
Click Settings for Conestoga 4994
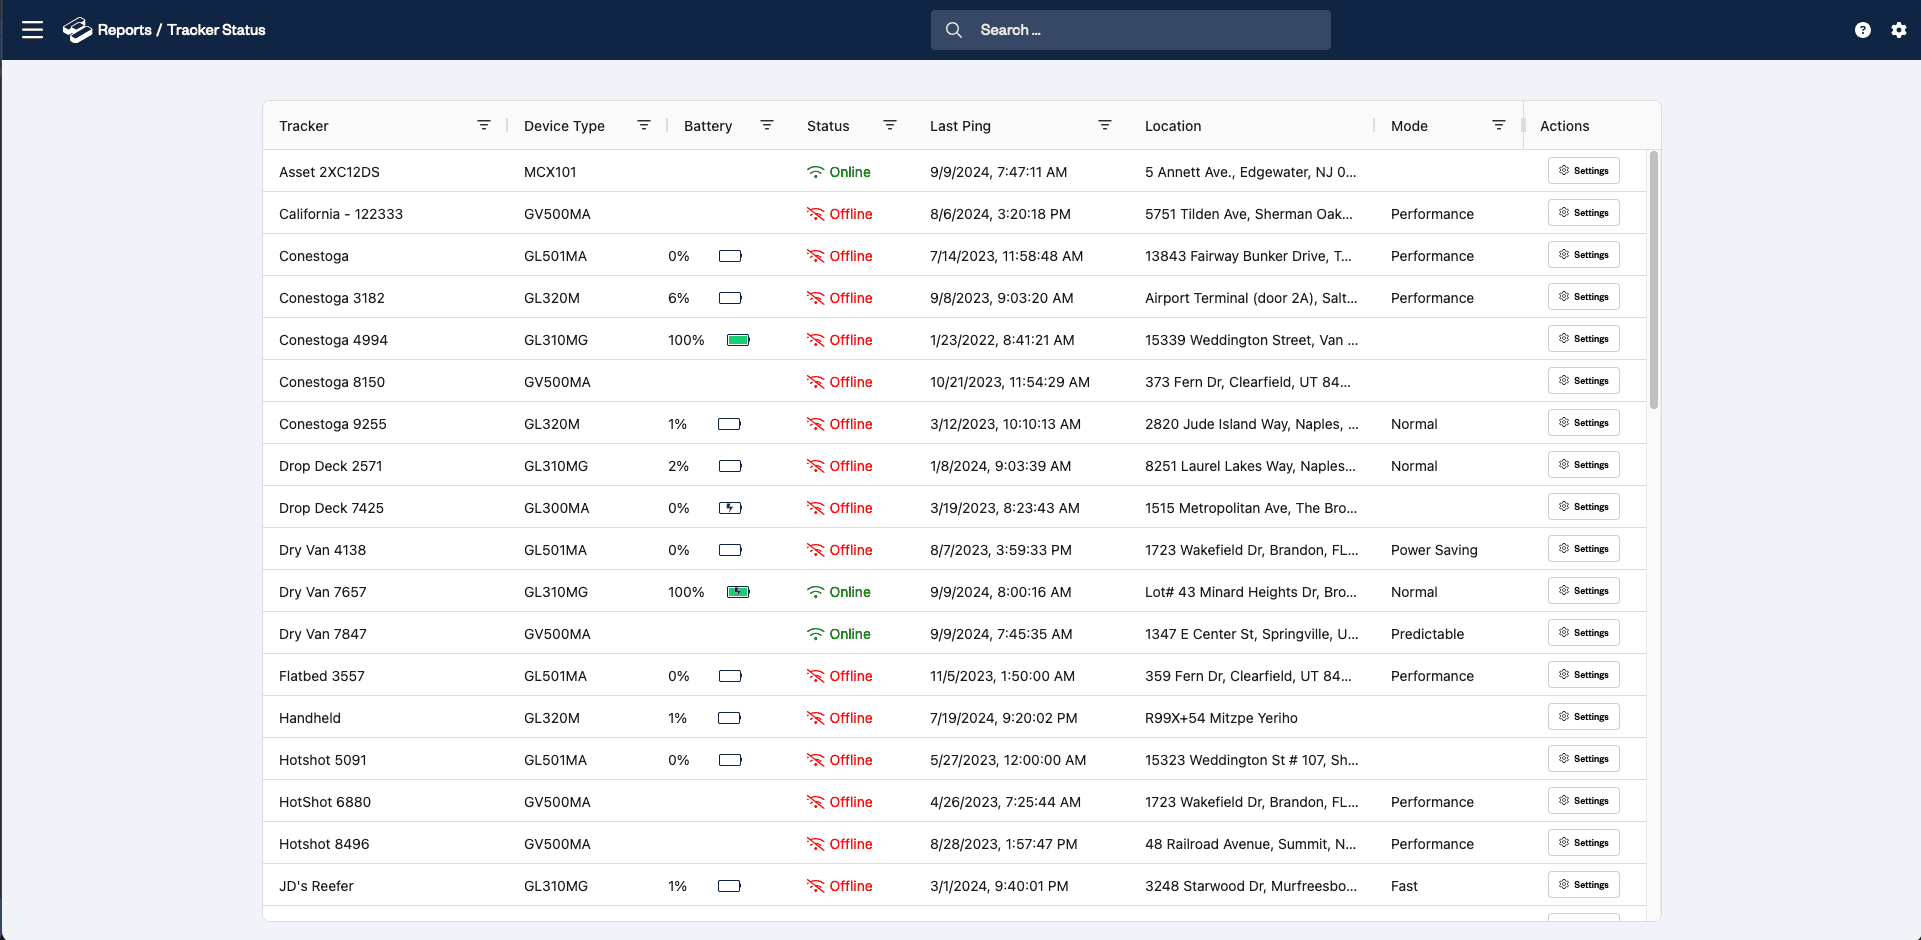1583,339
